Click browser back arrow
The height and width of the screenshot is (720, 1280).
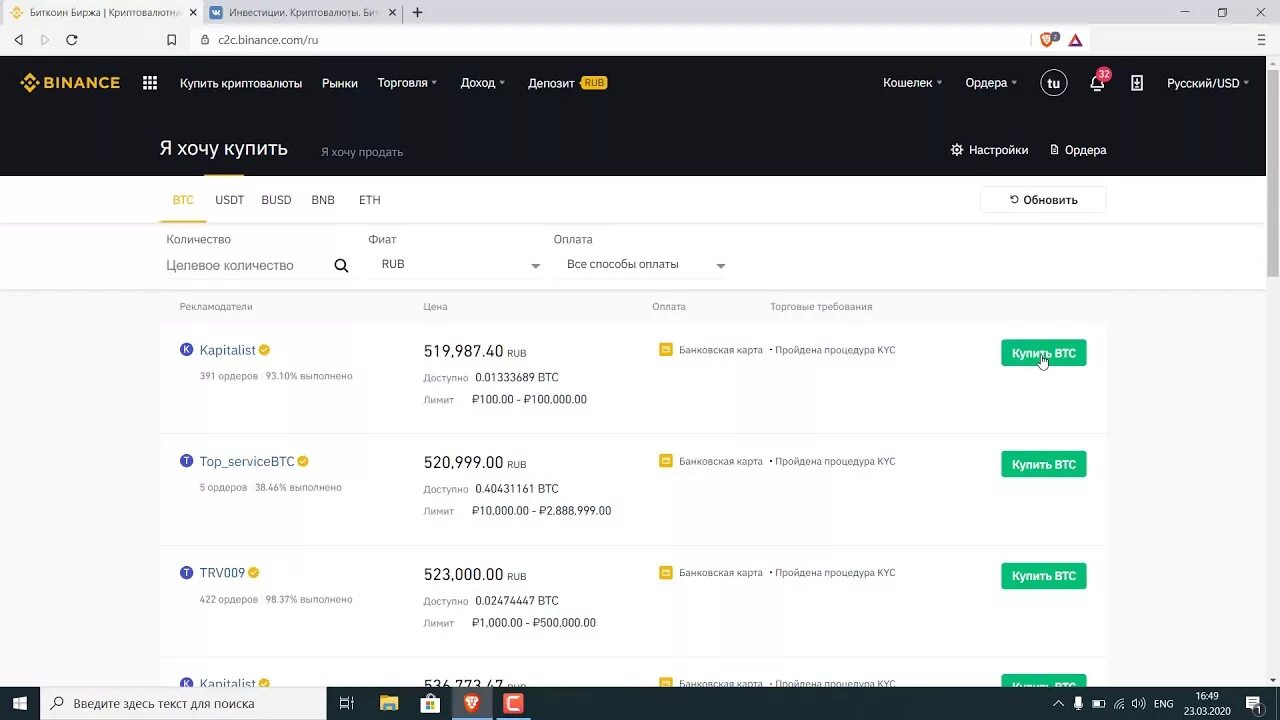(18, 40)
